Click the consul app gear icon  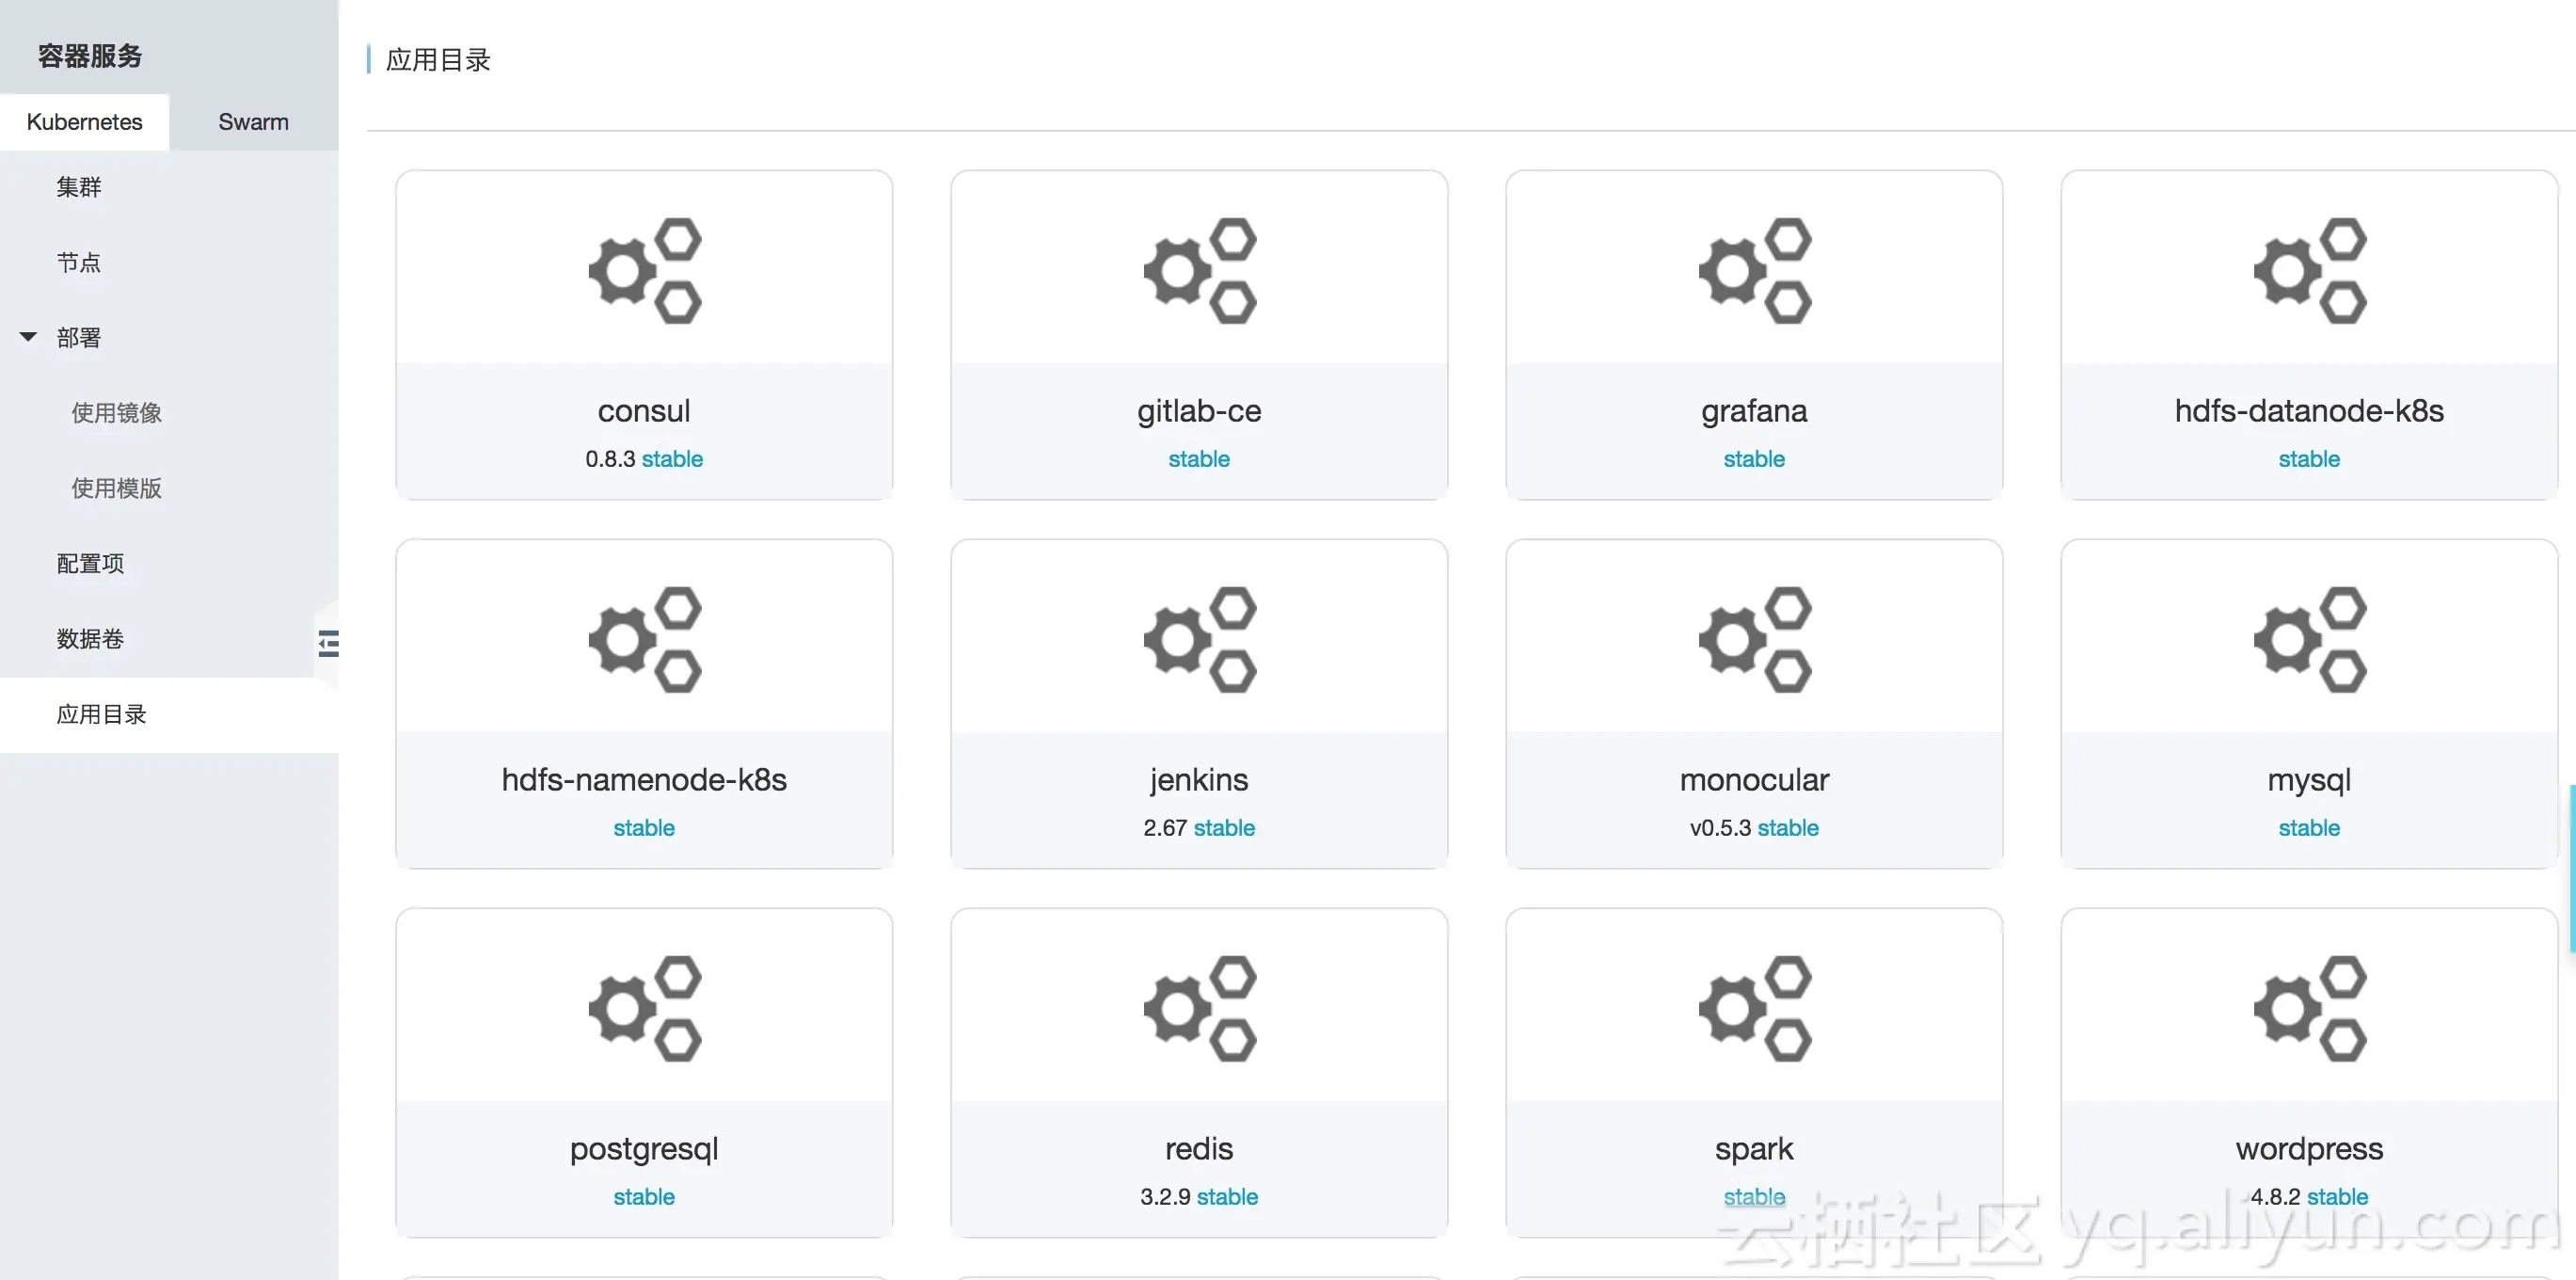click(644, 270)
